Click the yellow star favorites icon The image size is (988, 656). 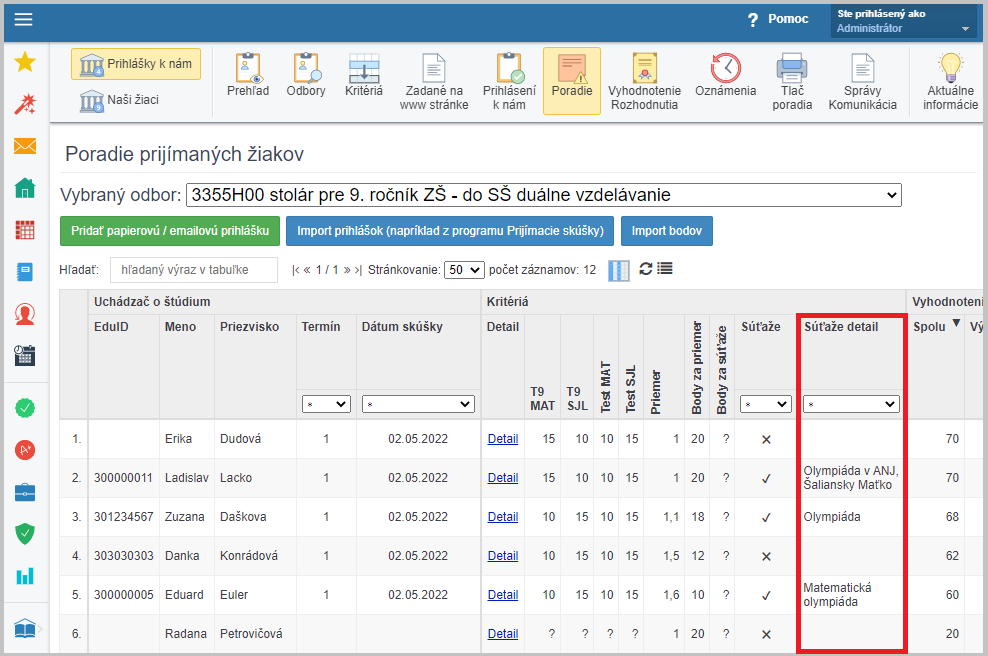tap(25, 62)
